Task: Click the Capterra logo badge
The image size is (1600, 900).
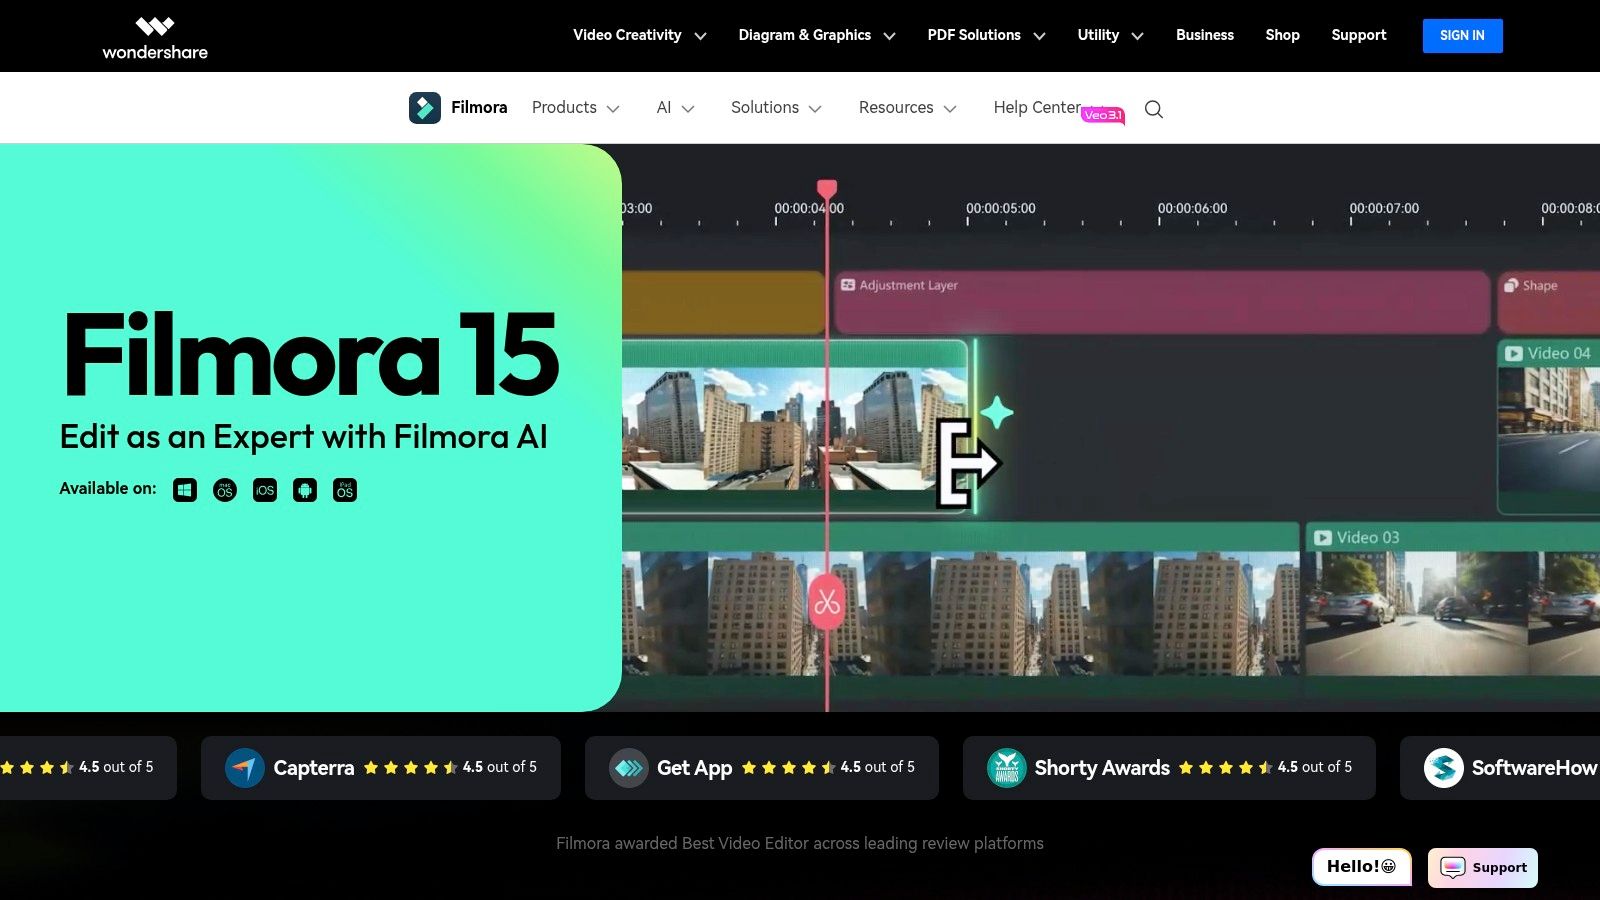Action: (246, 767)
